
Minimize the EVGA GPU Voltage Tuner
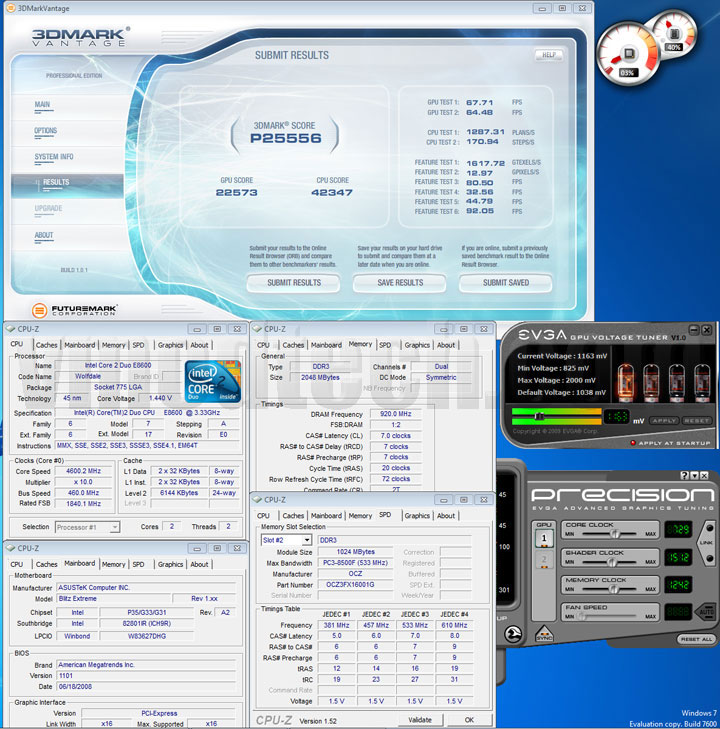click(x=694, y=330)
